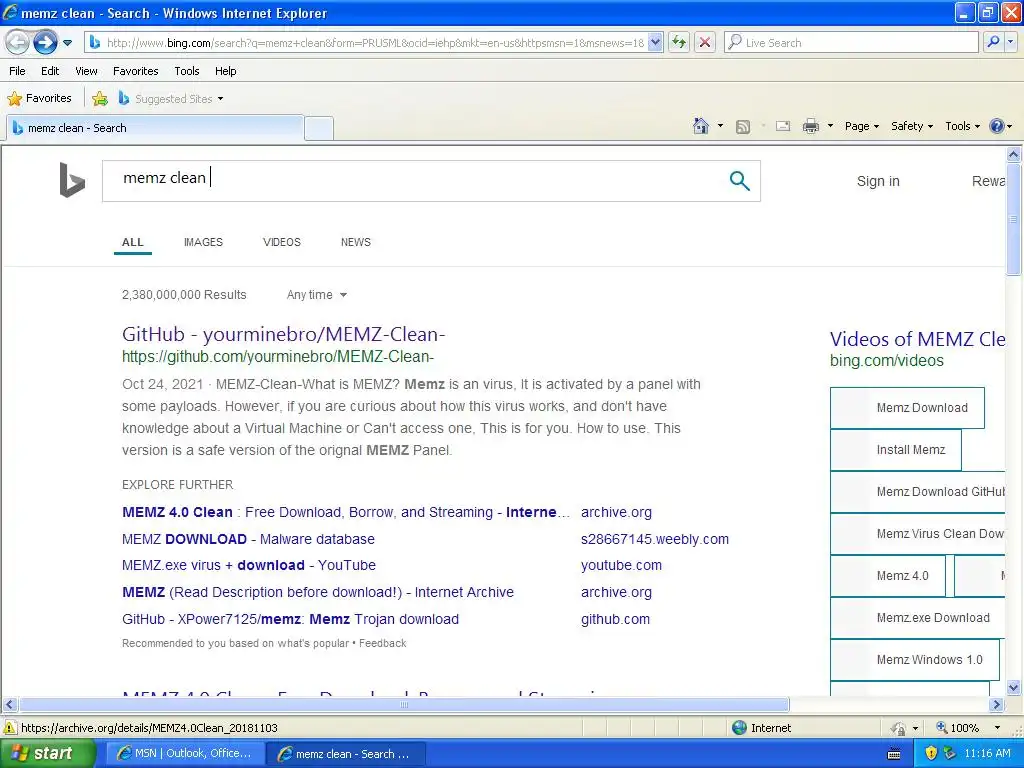
Task: Open the Page command bar menu
Action: tap(861, 126)
